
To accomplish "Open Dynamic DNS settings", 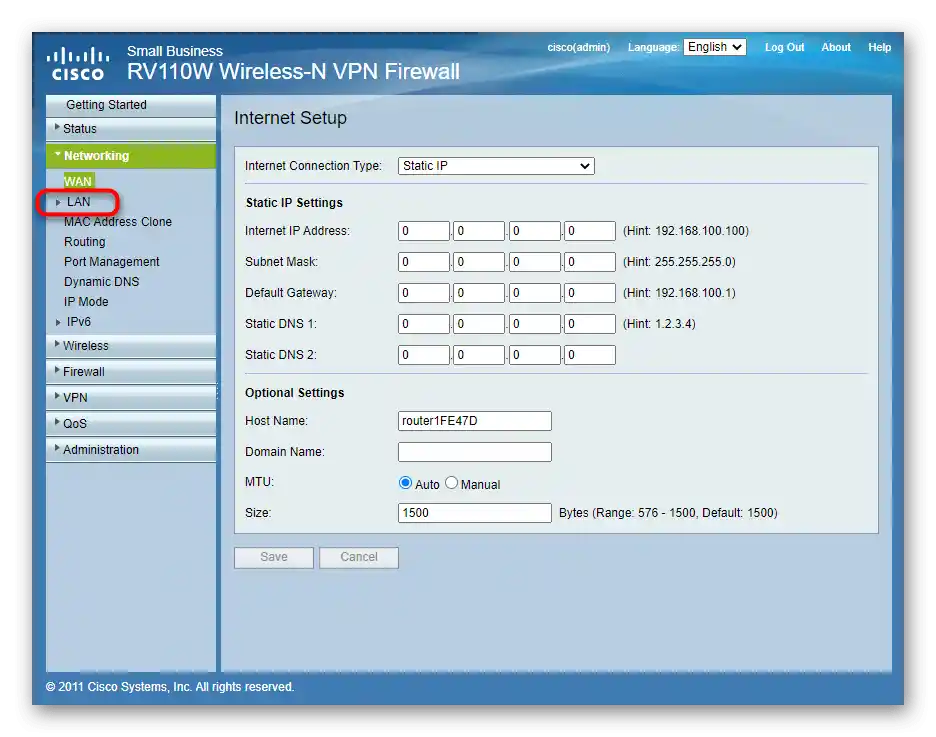I will [x=101, y=282].
